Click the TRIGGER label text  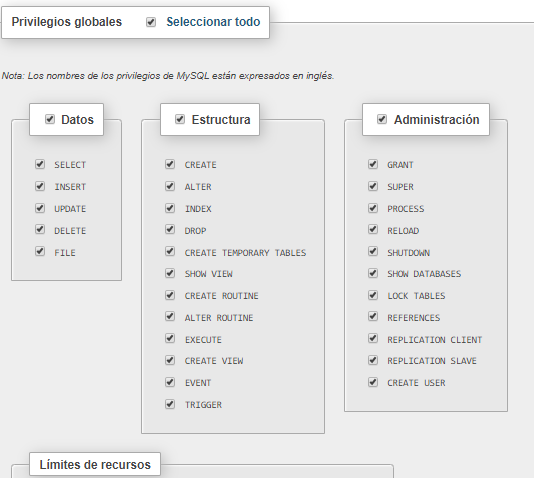pyautogui.click(x=203, y=405)
